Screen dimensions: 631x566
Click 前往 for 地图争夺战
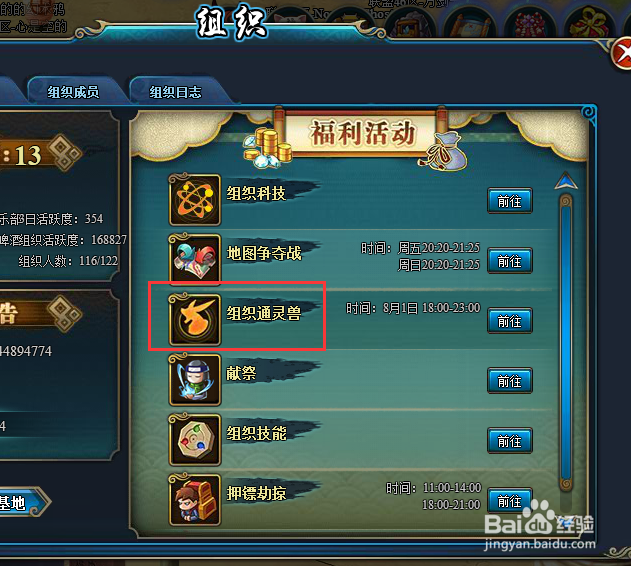click(x=509, y=261)
